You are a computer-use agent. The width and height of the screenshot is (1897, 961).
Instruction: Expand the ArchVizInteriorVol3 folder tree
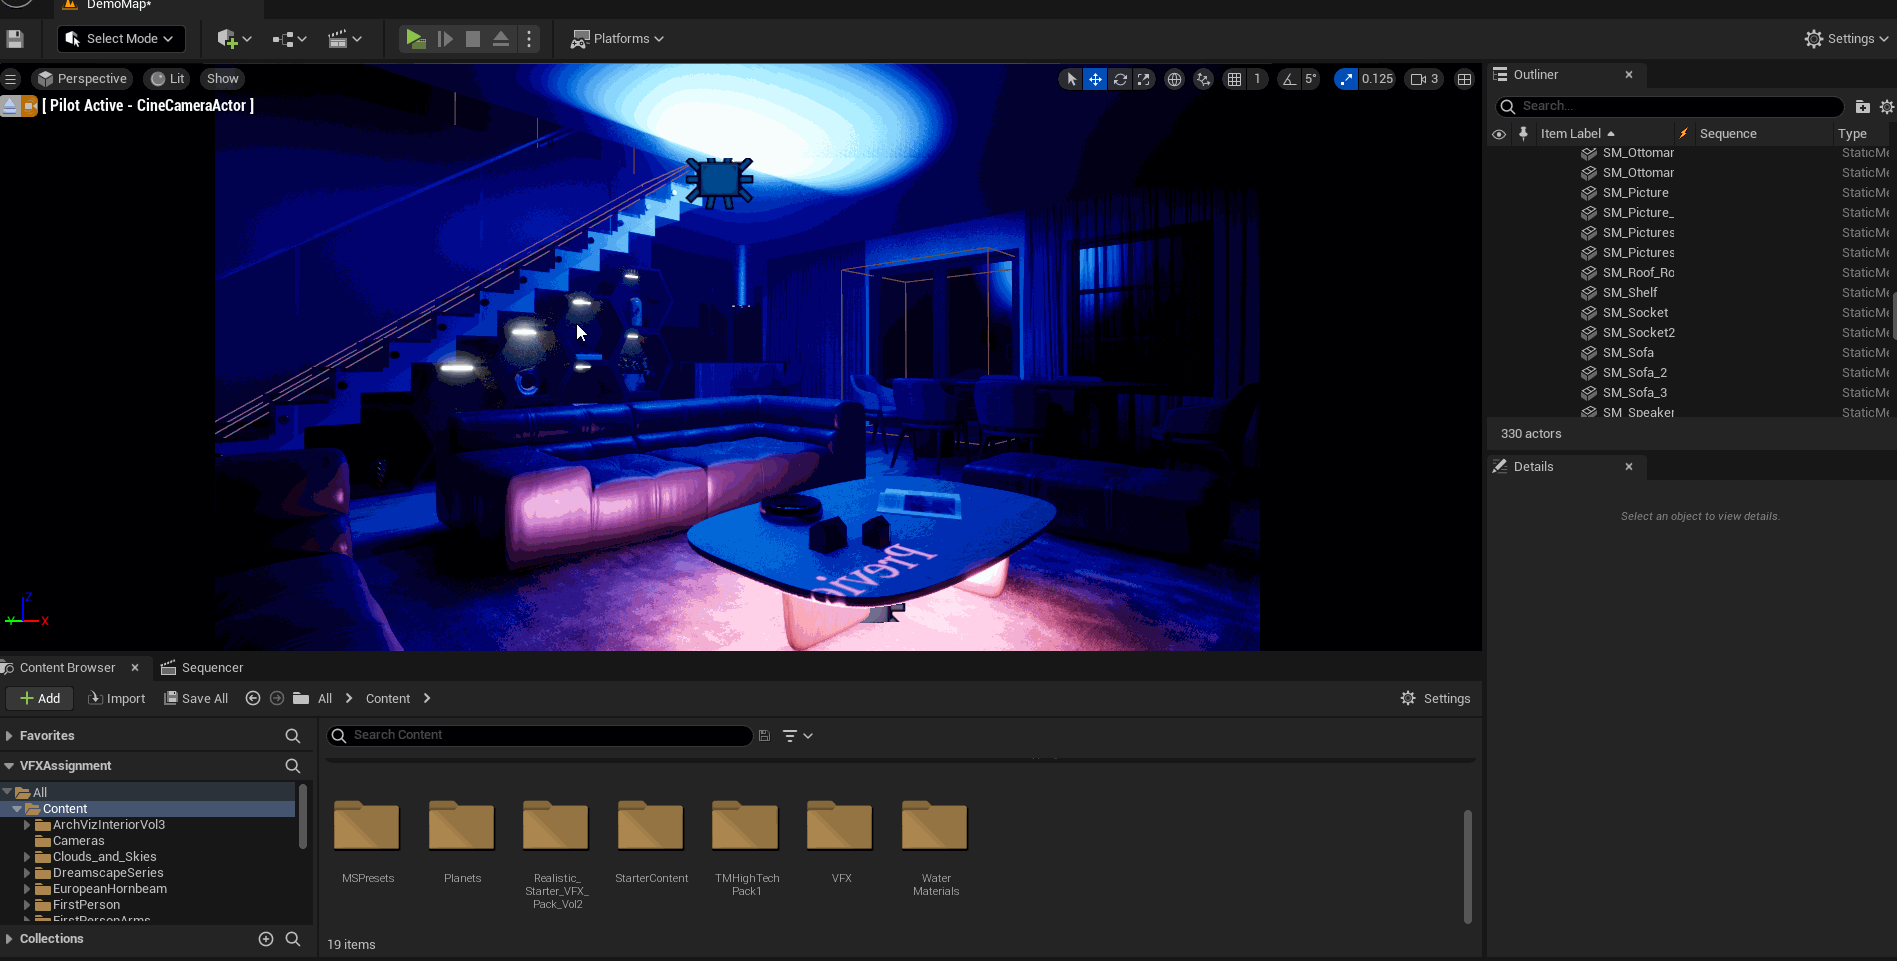tap(27, 825)
